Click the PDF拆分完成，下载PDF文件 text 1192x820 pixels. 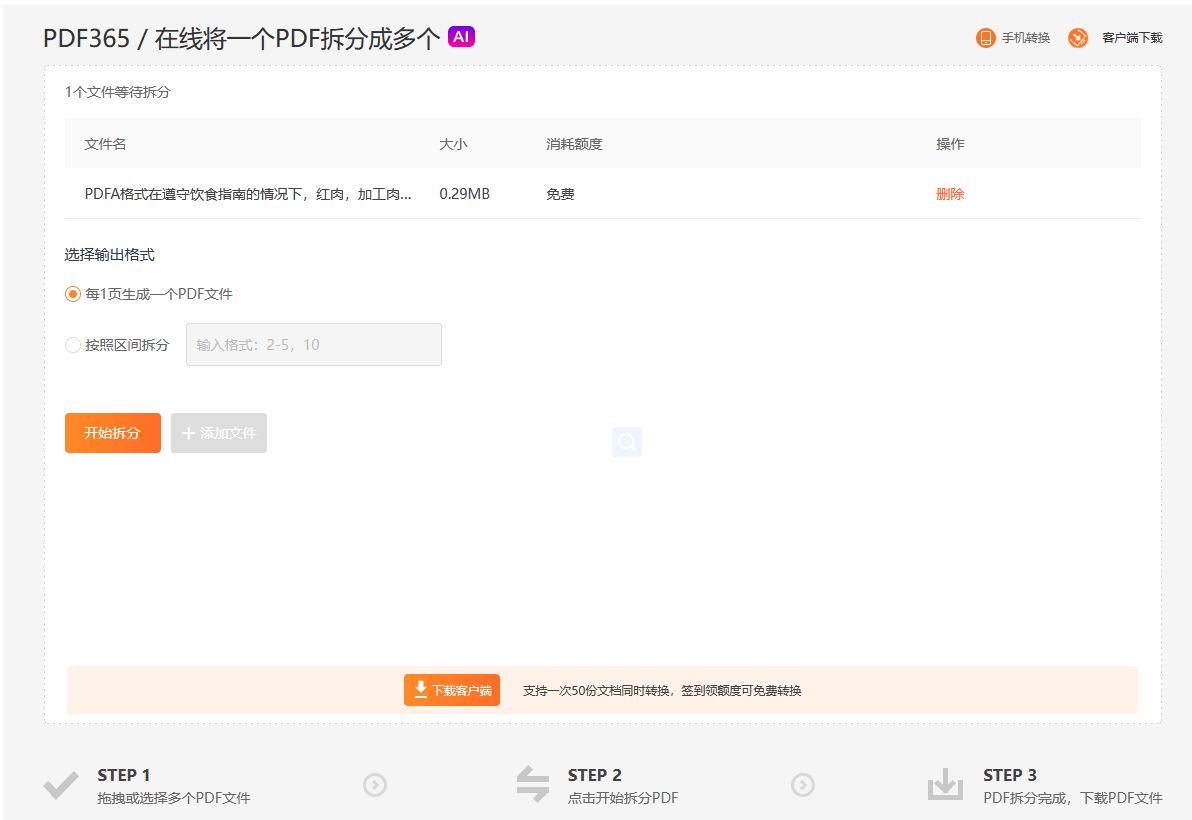click(1073, 798)
